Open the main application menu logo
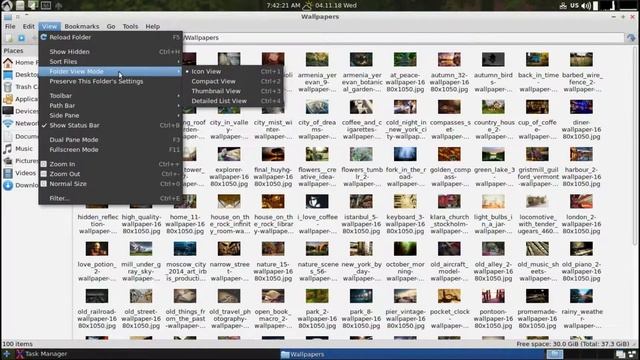The width and height of the screenshot is (640, 360). point(7,5)
